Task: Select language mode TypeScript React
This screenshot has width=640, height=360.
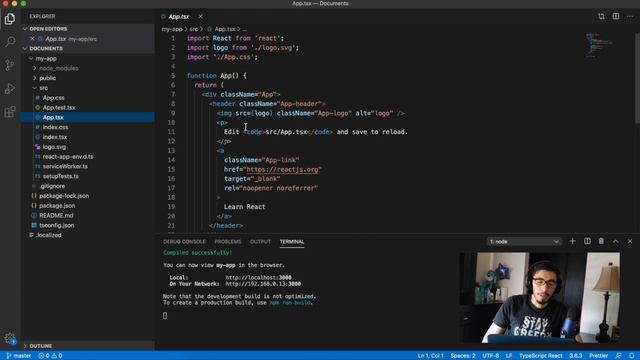Action: coord(541,356)
